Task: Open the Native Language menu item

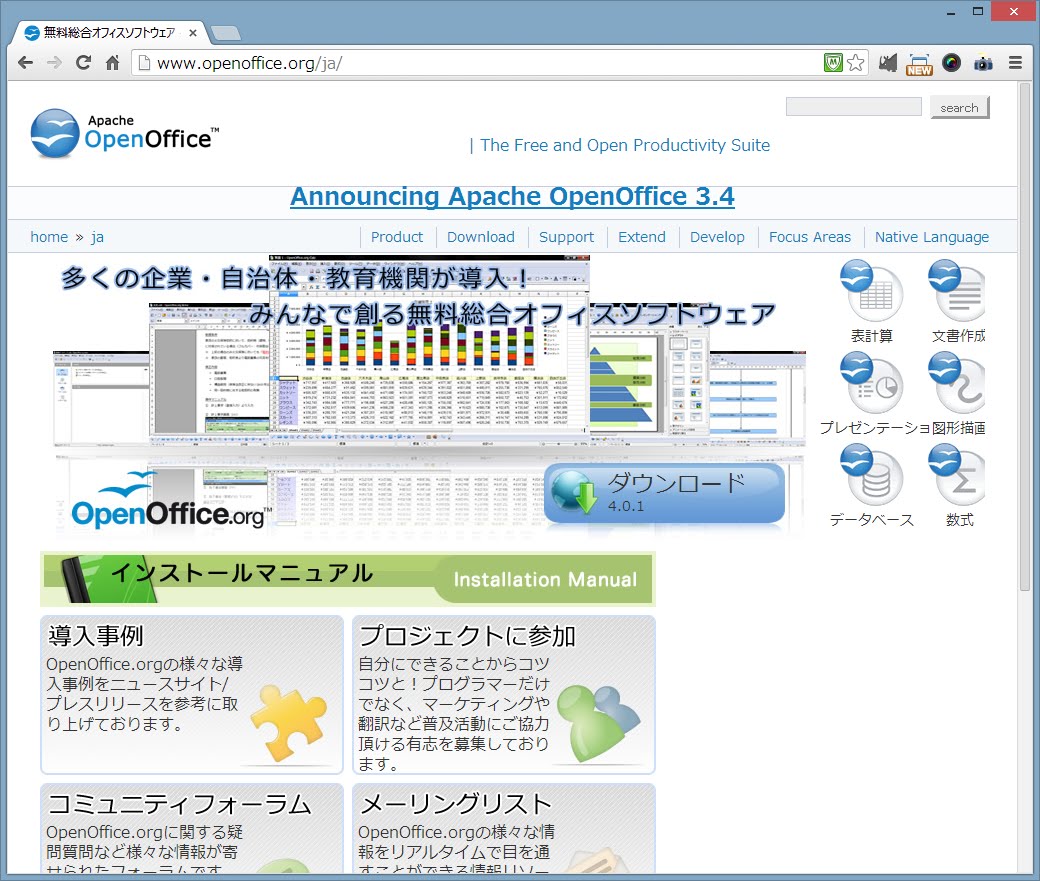Action: point(932,237)
